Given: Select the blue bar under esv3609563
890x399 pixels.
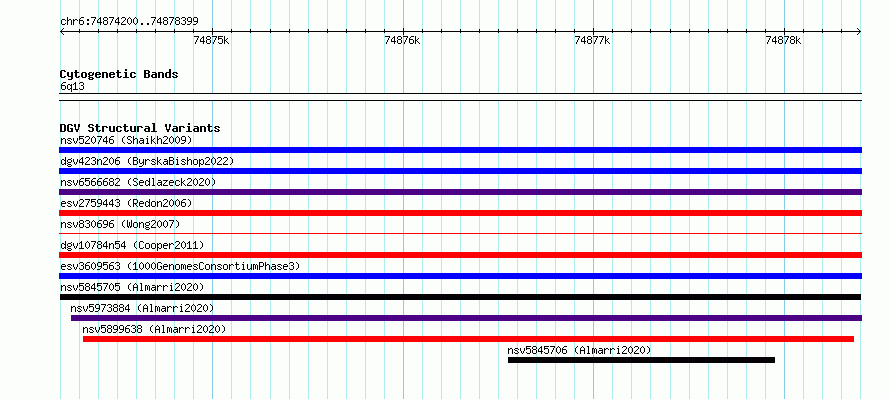Looking at the screenshot, I should (x=460, y=276).
